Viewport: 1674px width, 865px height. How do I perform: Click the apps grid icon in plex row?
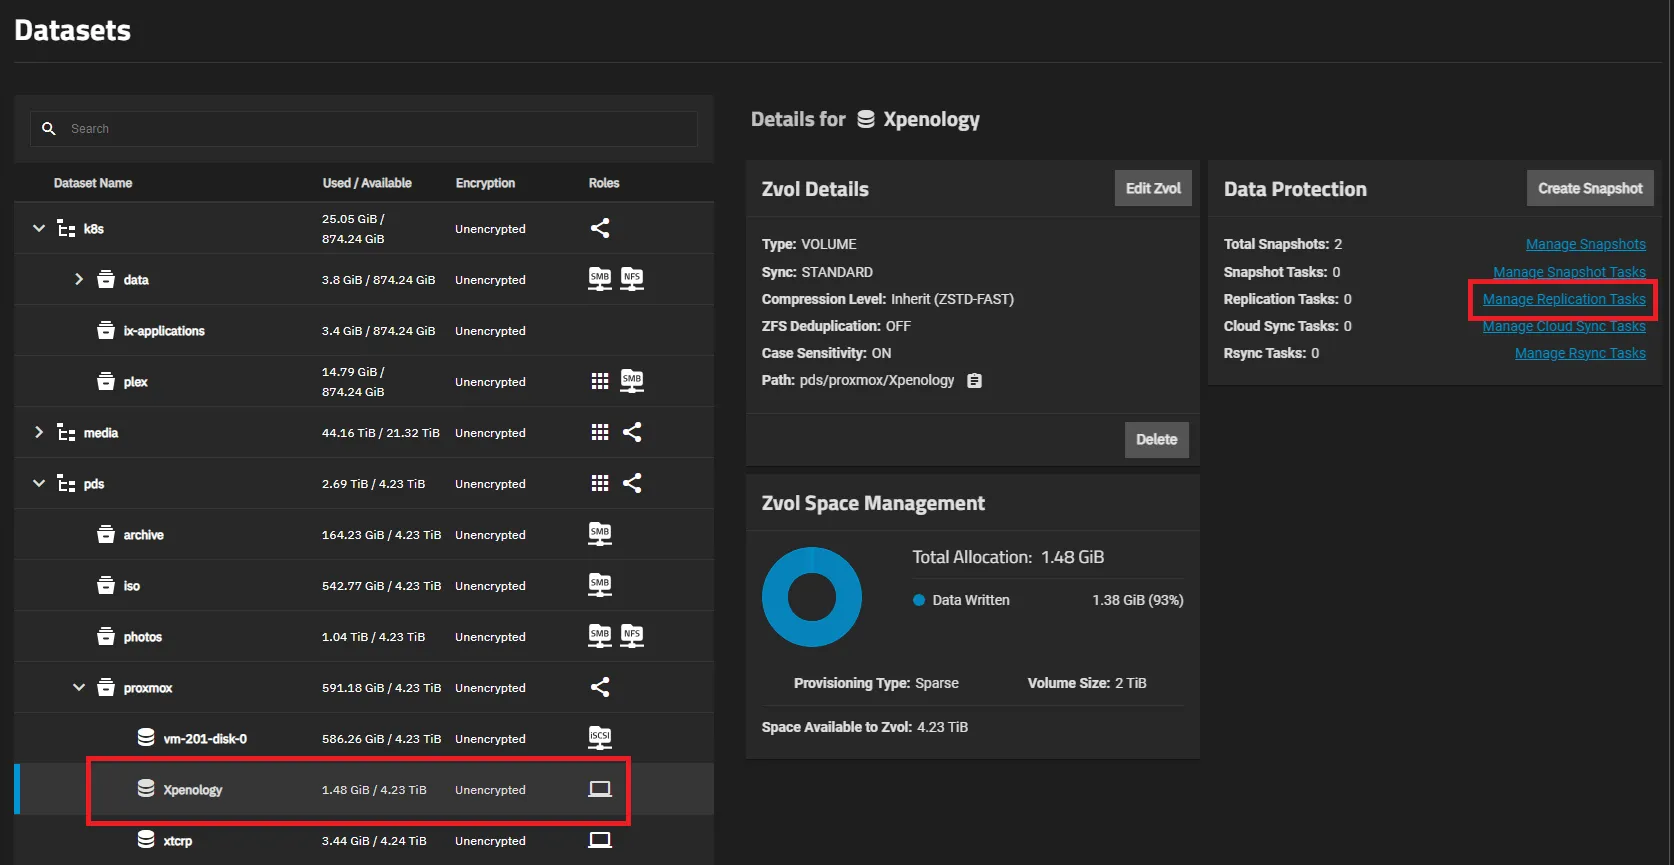click(600, 381)
